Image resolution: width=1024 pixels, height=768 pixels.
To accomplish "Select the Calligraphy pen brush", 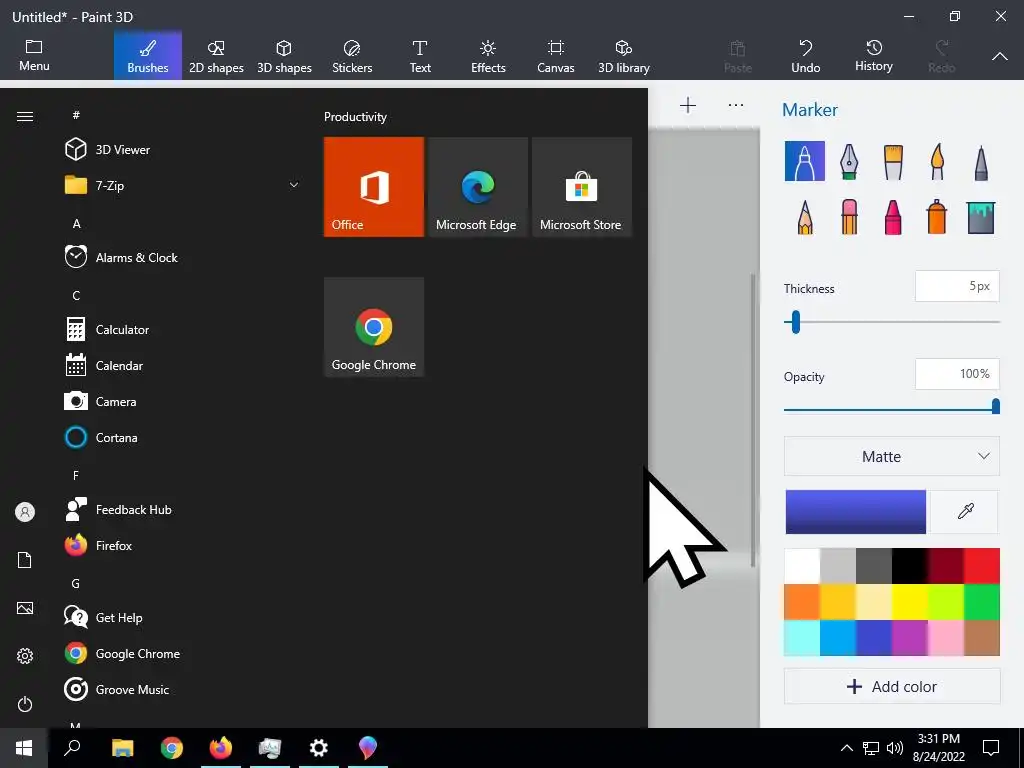I will point(848,161).
